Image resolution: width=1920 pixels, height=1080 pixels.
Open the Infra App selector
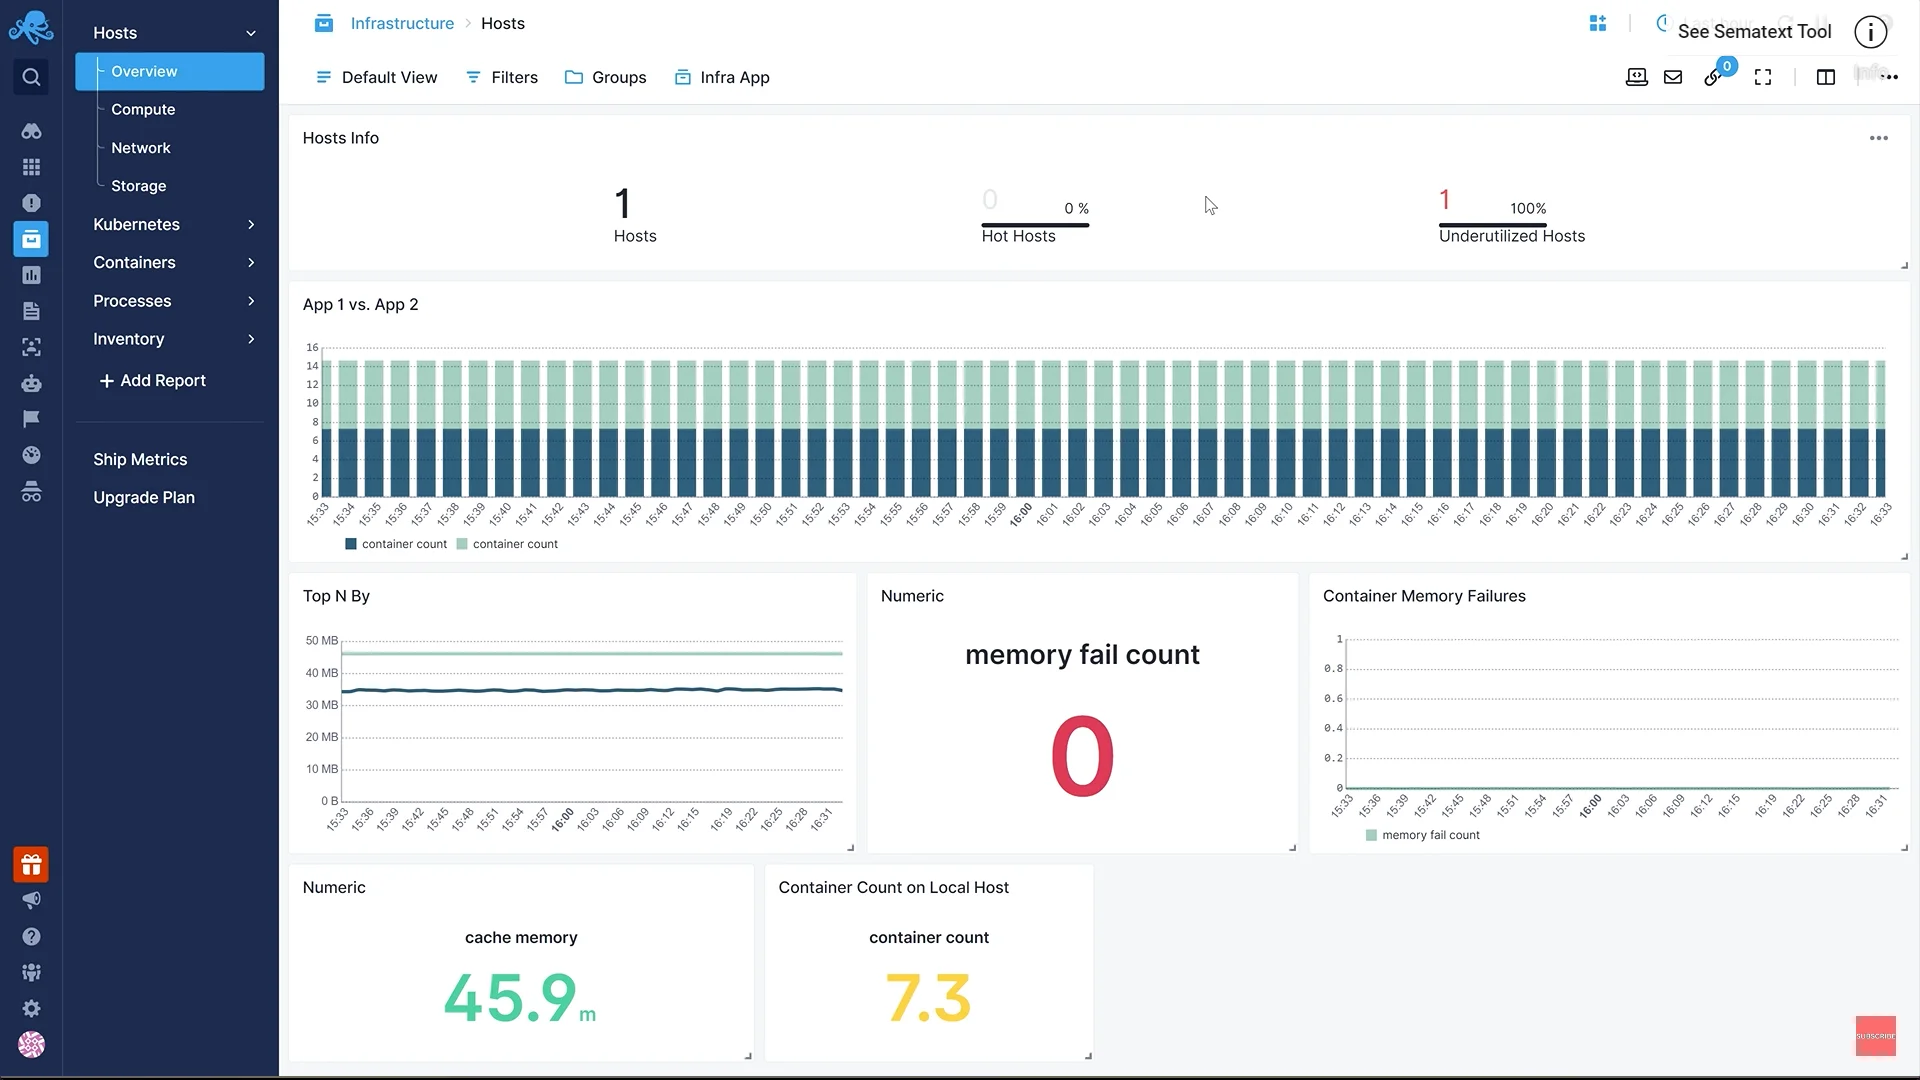point(722,77)
